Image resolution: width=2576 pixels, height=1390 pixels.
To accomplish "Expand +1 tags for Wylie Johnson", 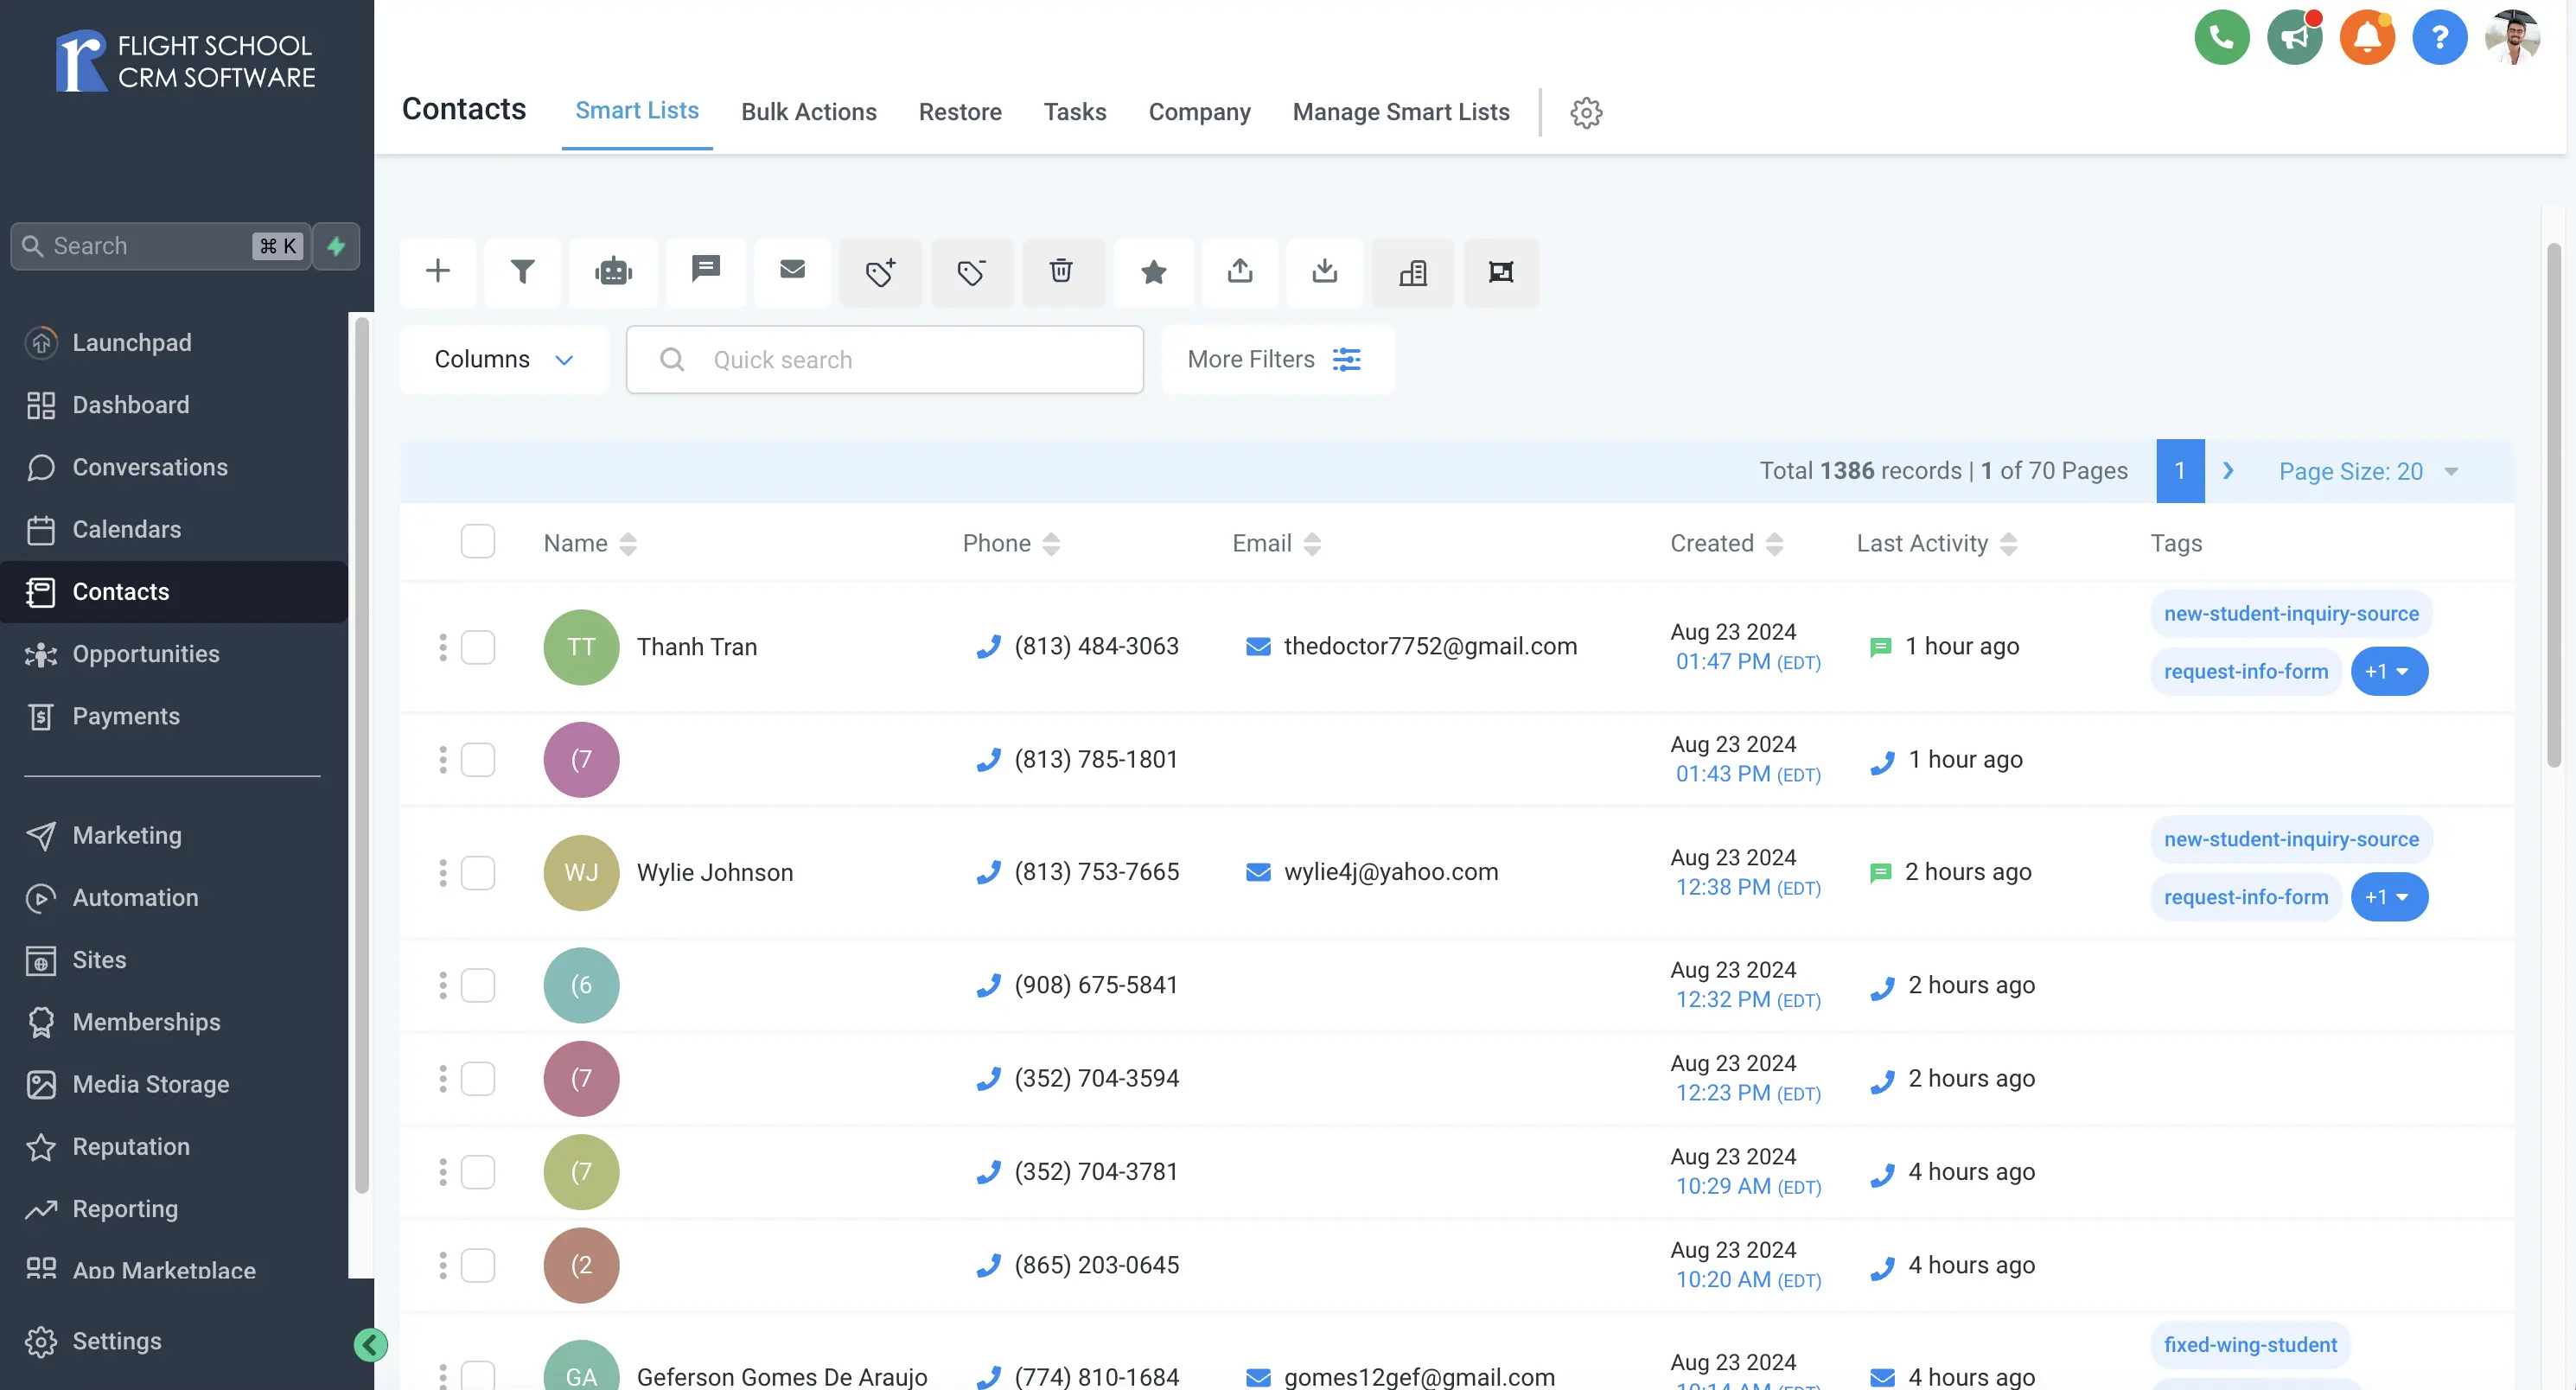I will 2389,897.
